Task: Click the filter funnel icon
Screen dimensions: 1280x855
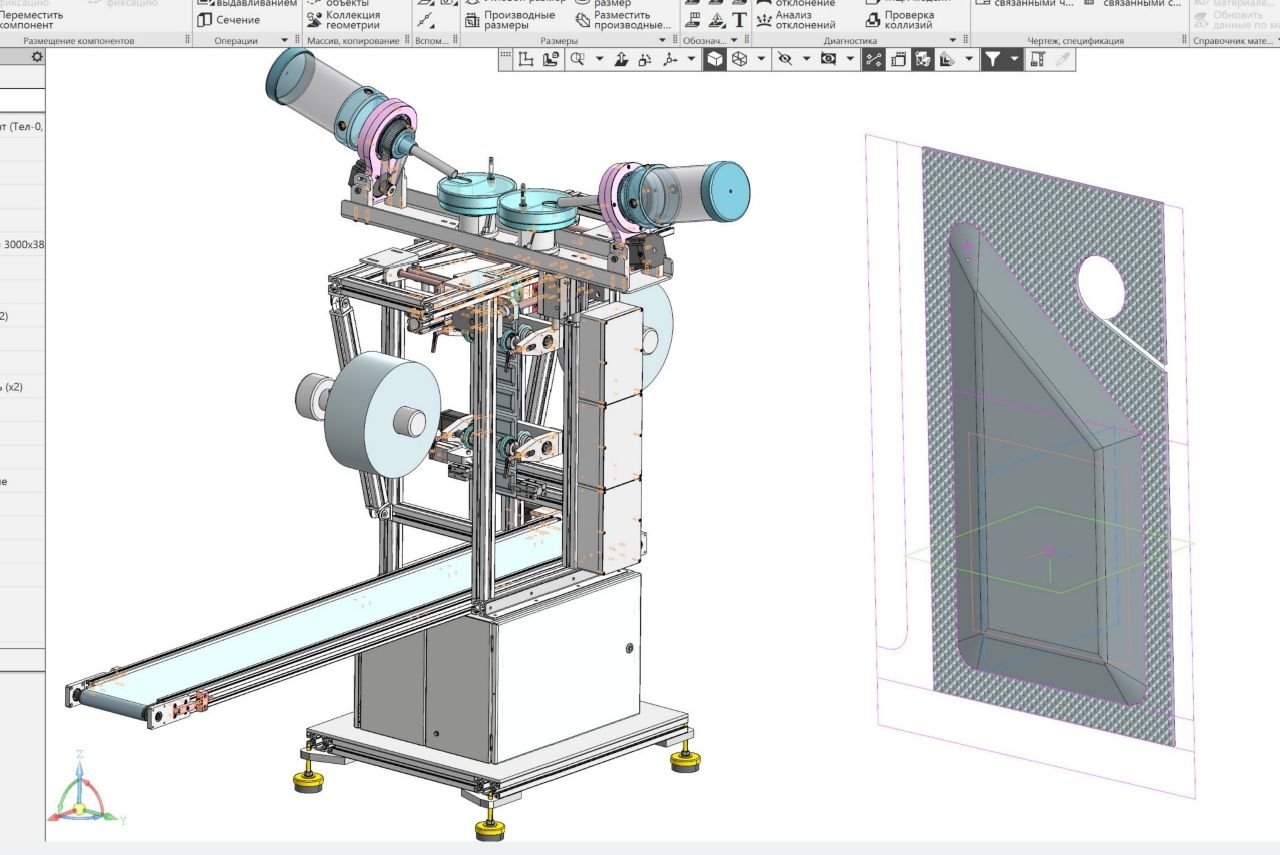Action: [x=991, y=60]
